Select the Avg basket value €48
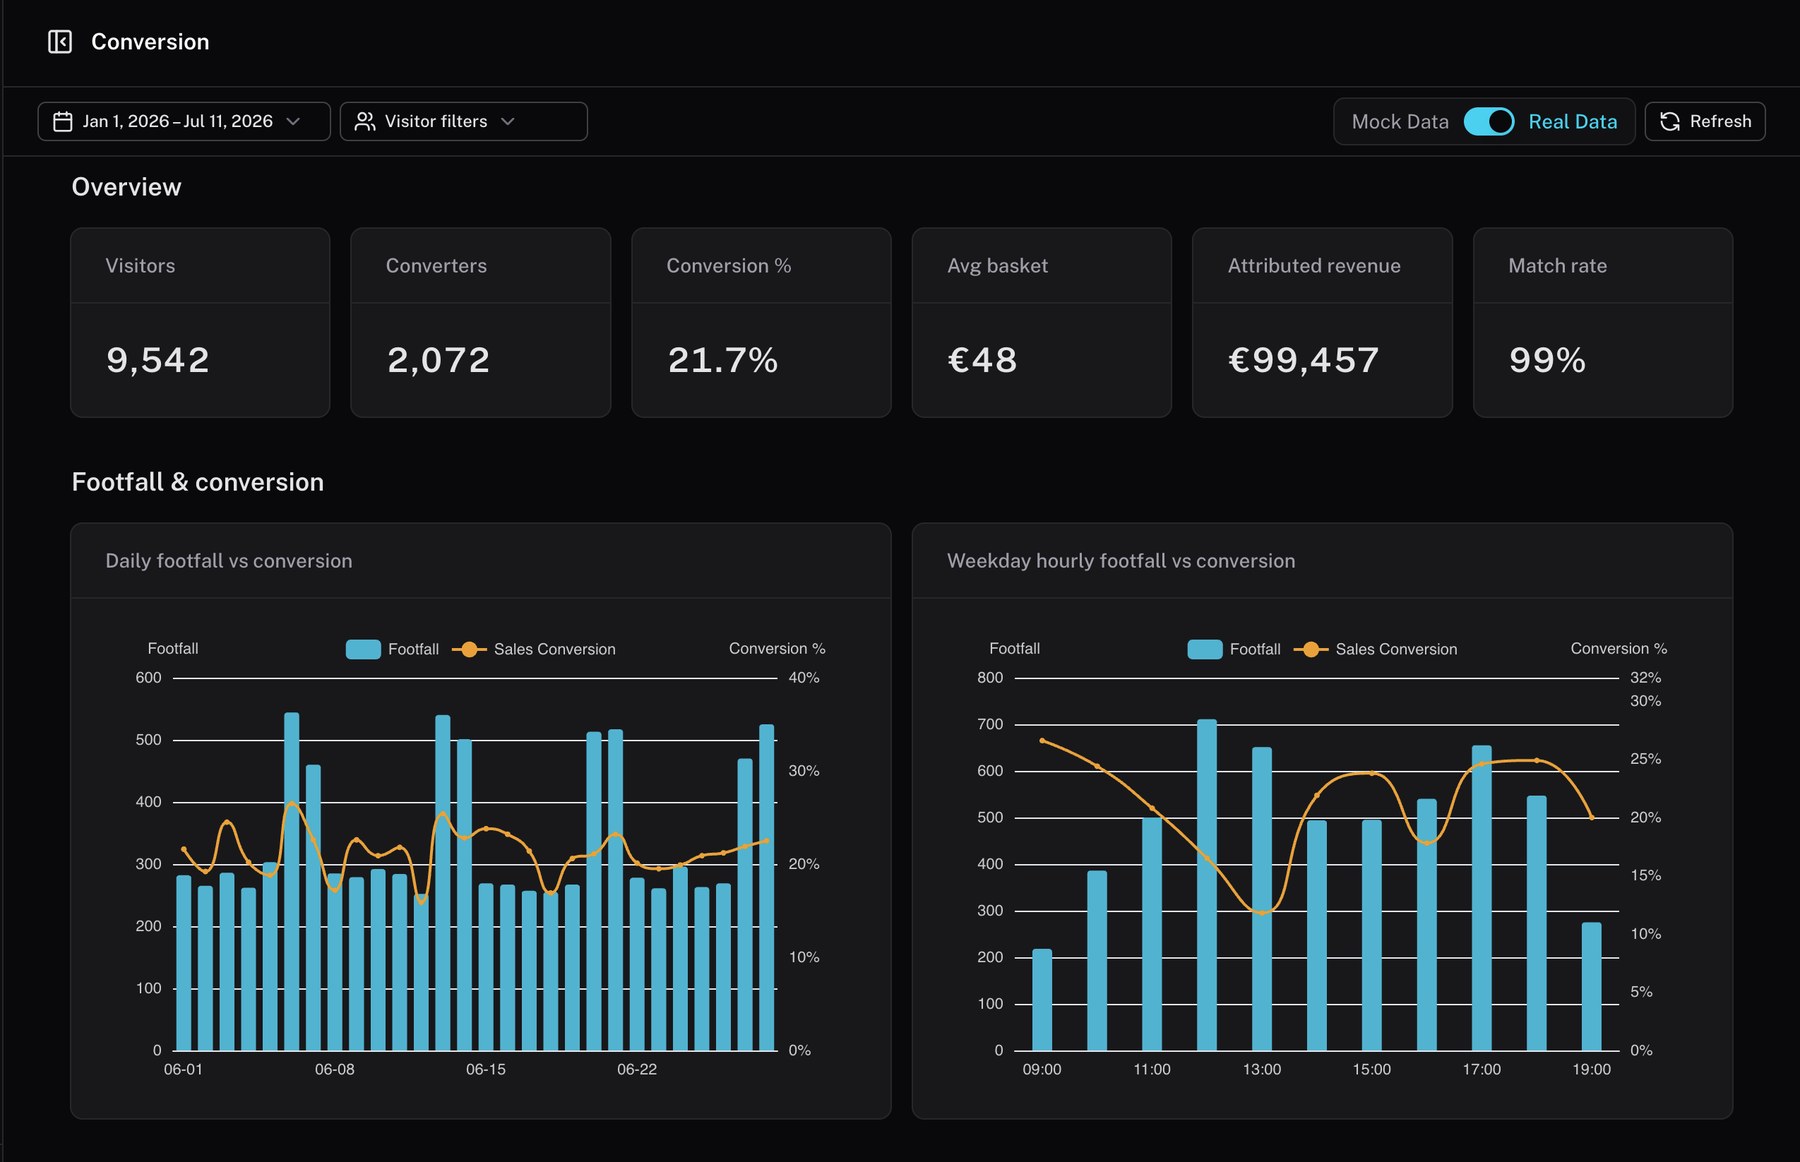The height and width of the screenshot is (1162, 1800). pyautogui.click(x=982, y=360)
